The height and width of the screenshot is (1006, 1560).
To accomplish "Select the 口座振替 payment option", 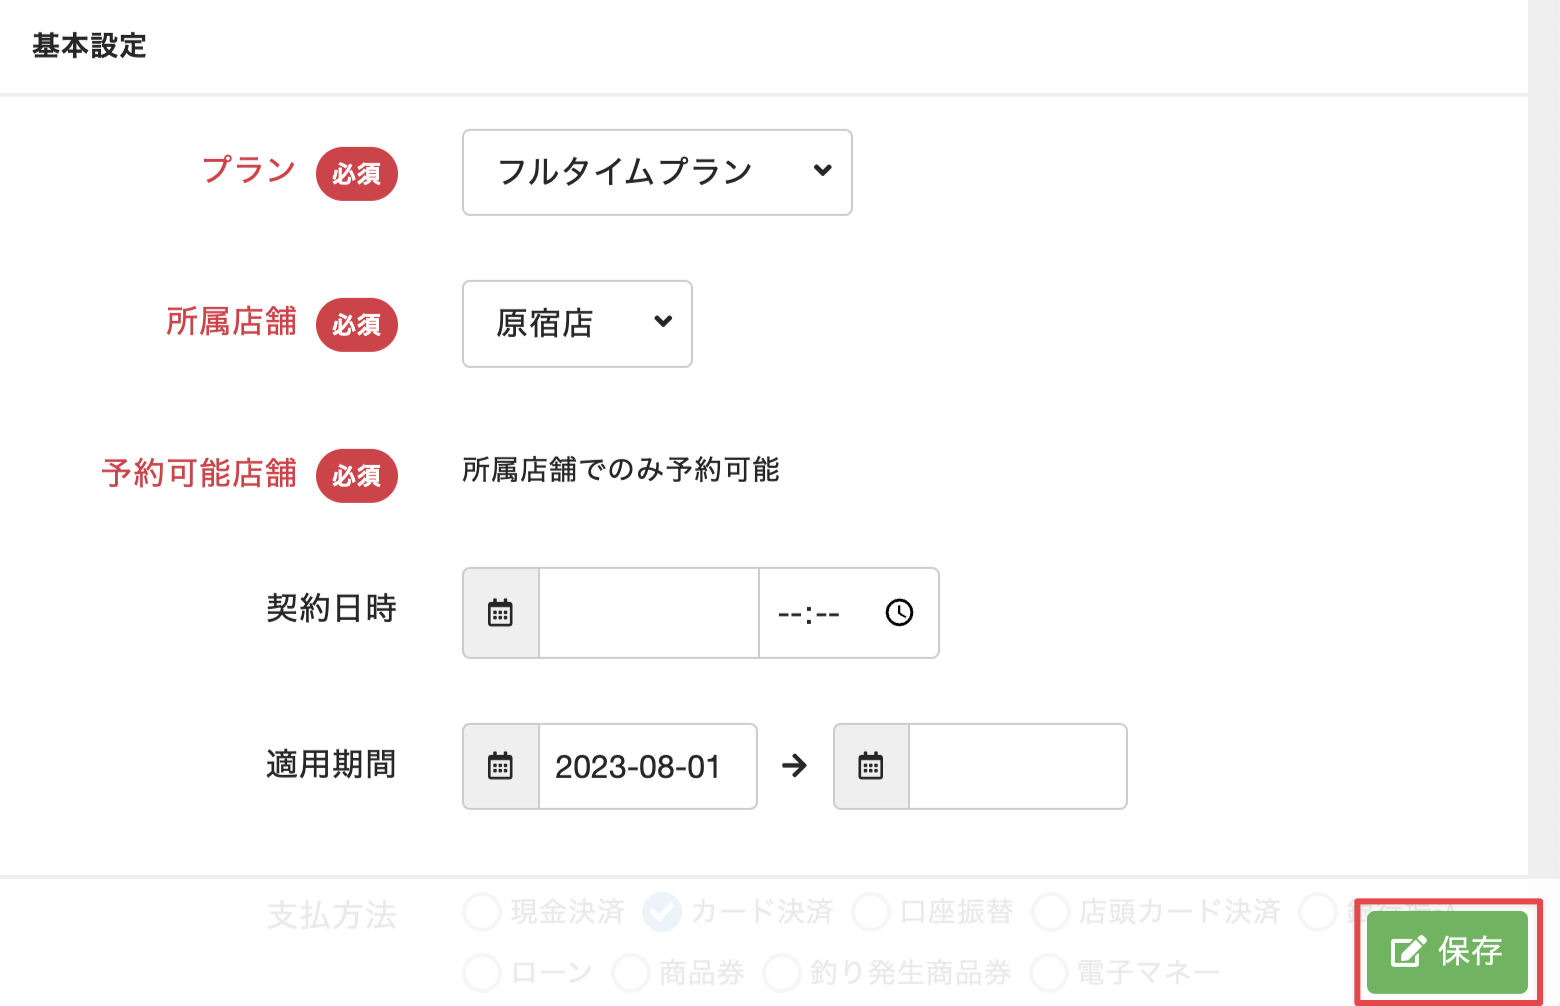I will click(871, 912).
